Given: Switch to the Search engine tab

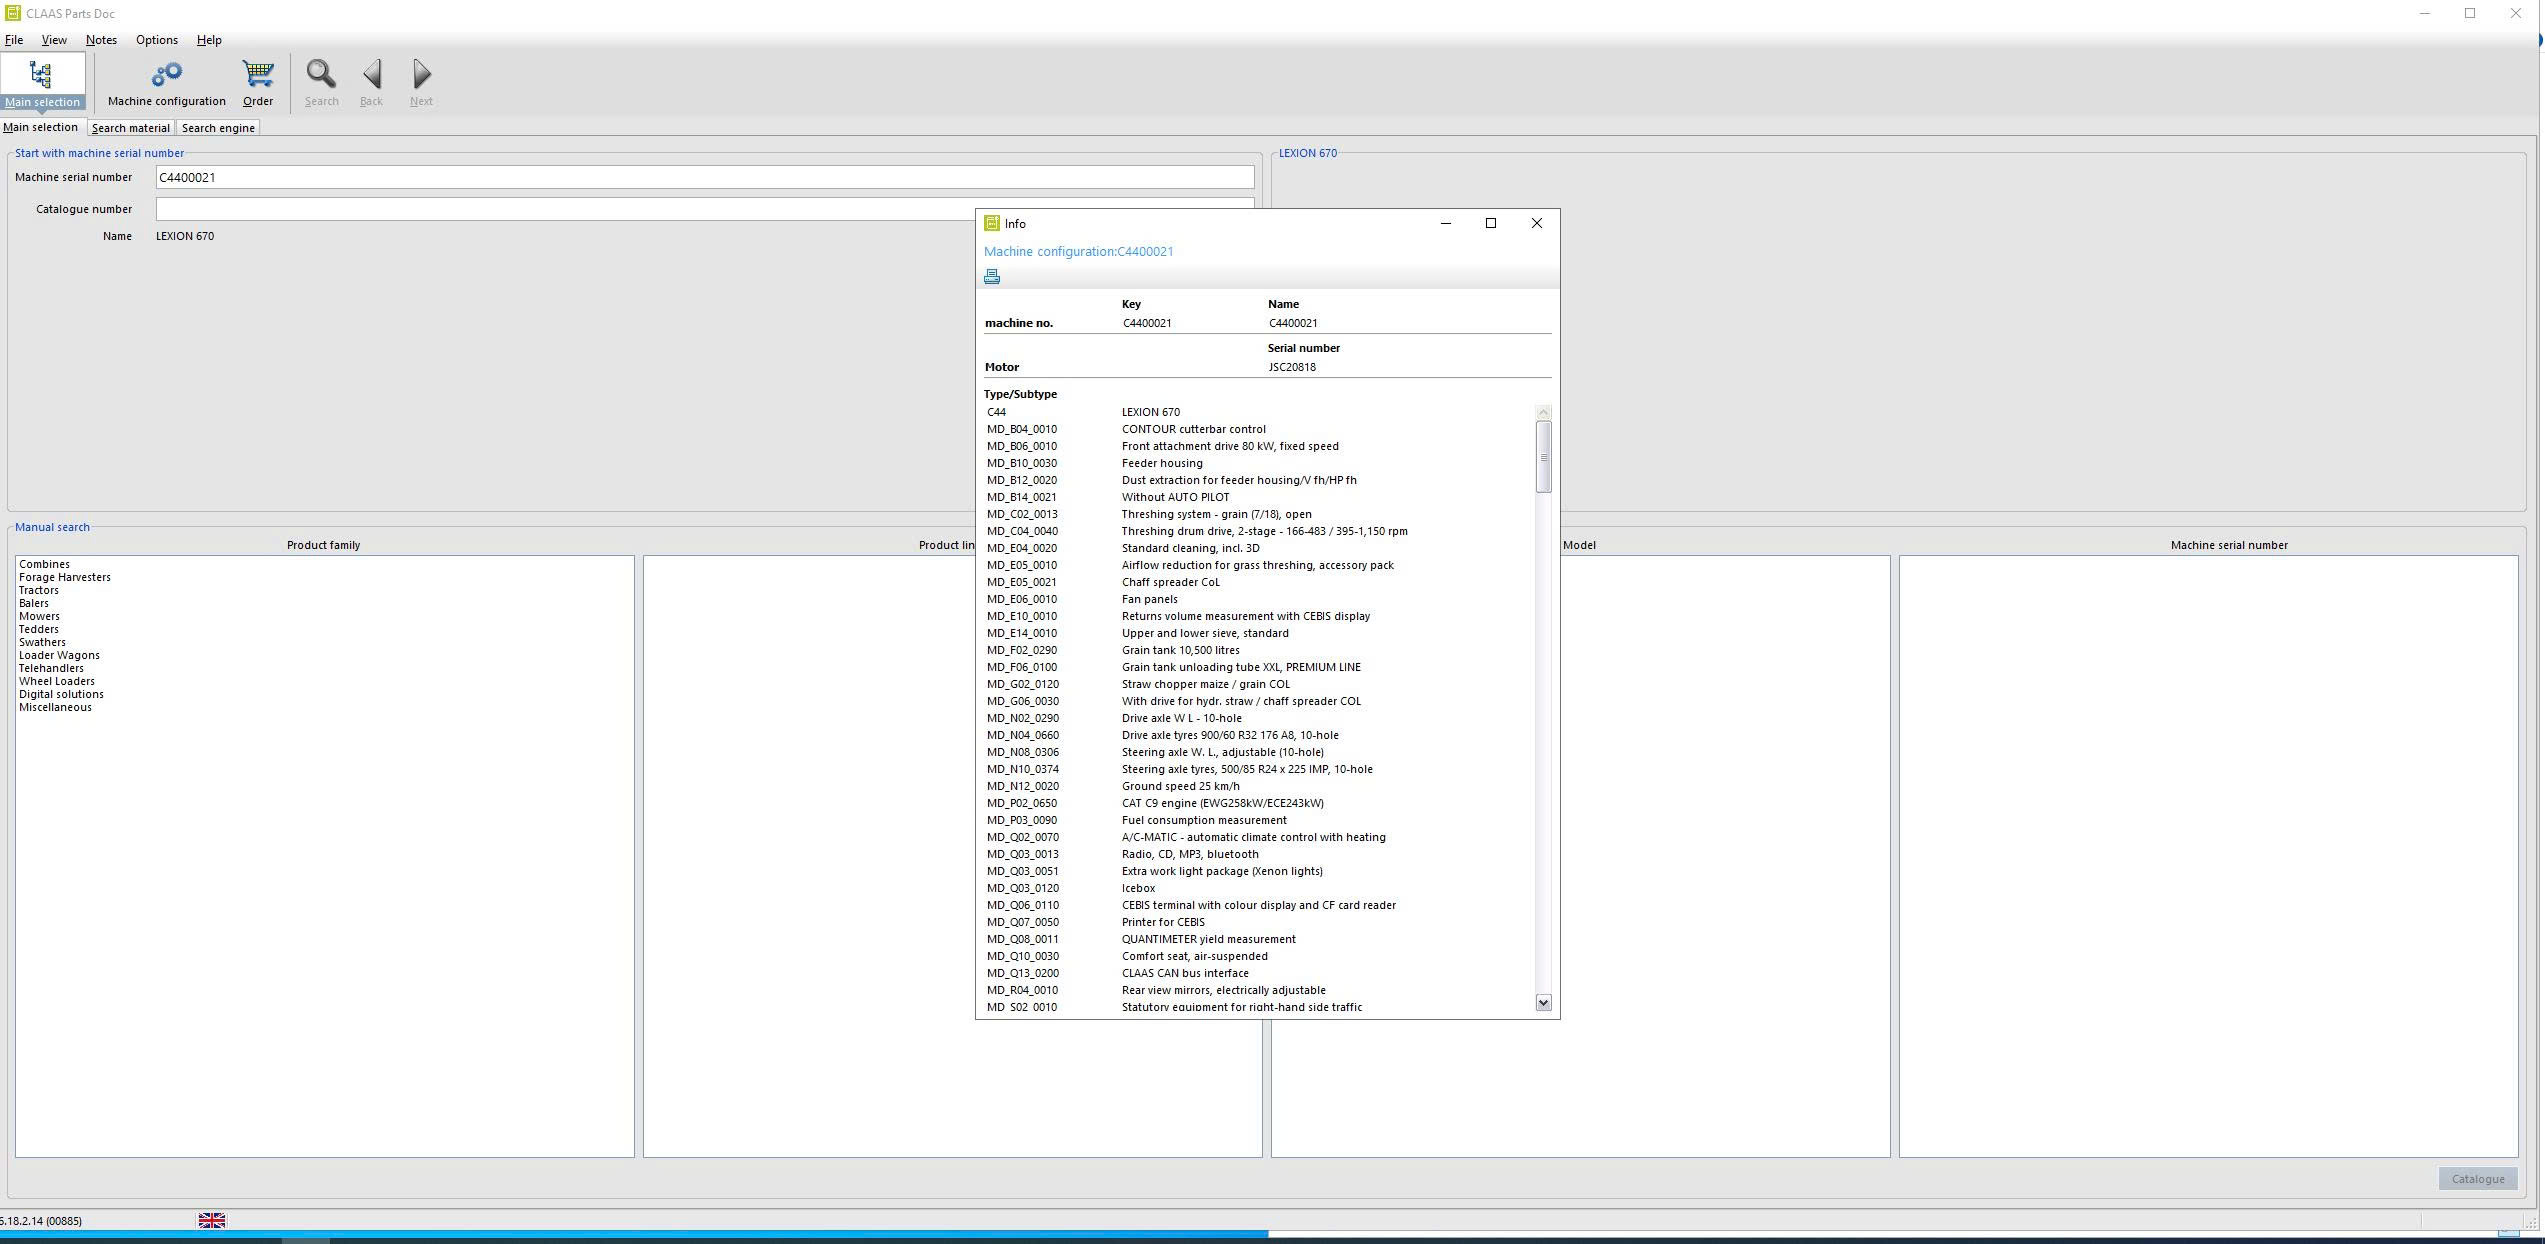Looking at the screenshot, I should [218, 128].
